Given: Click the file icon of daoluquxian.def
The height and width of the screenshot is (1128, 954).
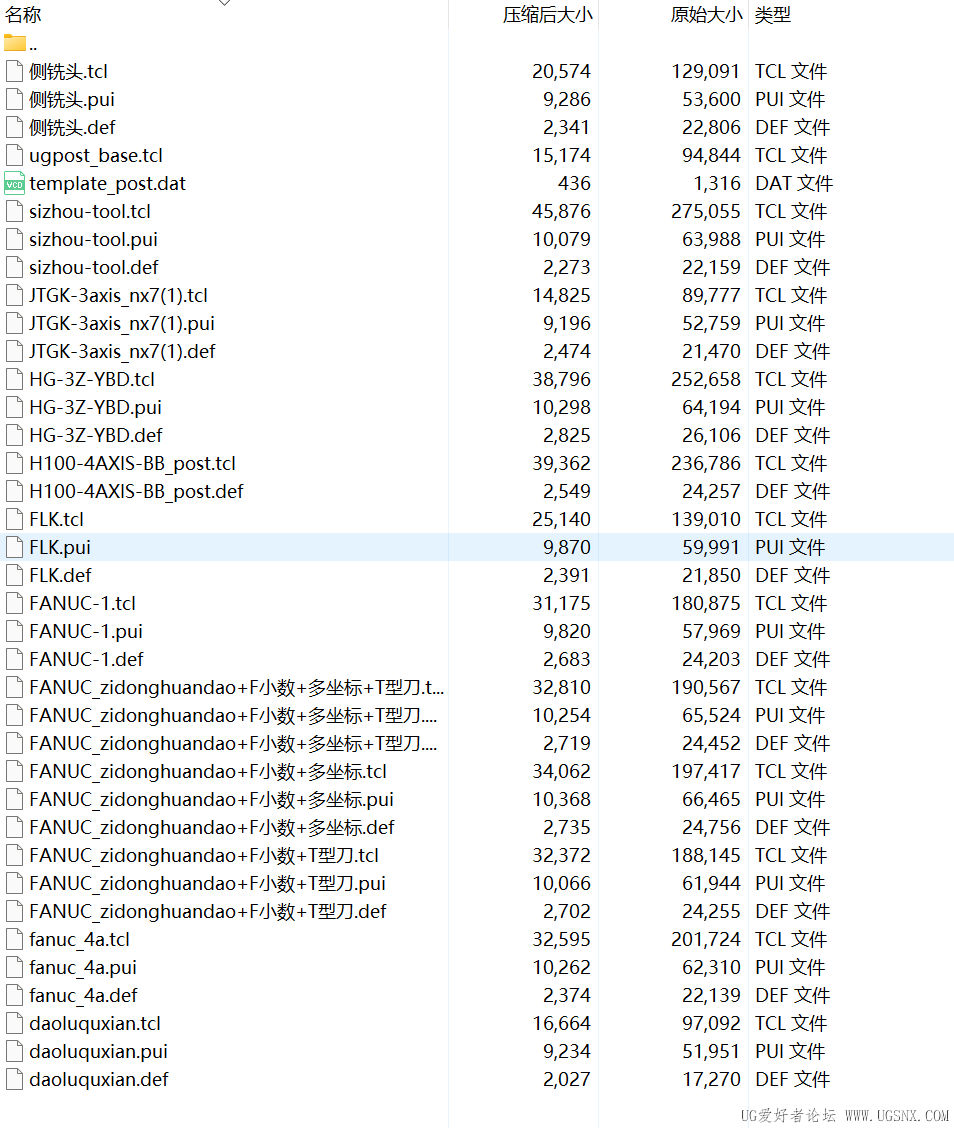Looking at the screenshot, I should pos(14,1079).
